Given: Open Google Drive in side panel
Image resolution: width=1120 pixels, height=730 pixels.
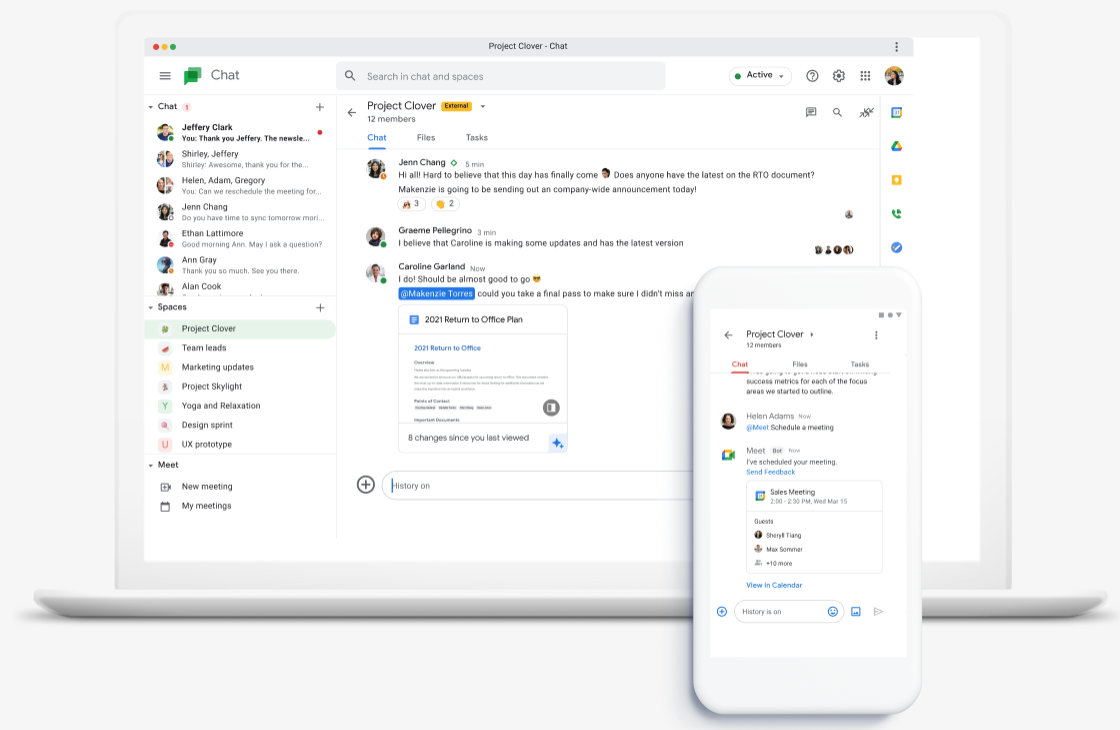Looking at the screenshot, I should tap(897, 147).
